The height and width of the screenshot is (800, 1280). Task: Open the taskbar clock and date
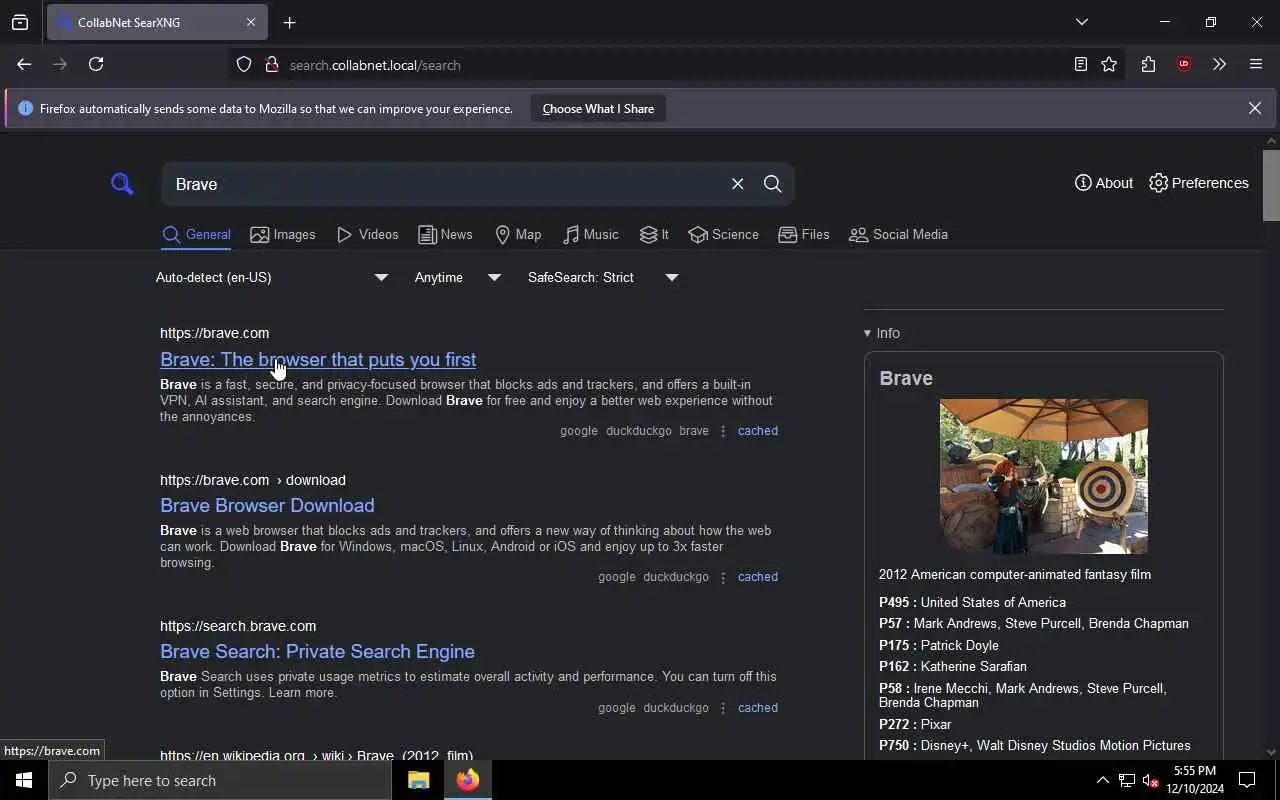(x=1195, y=780)
